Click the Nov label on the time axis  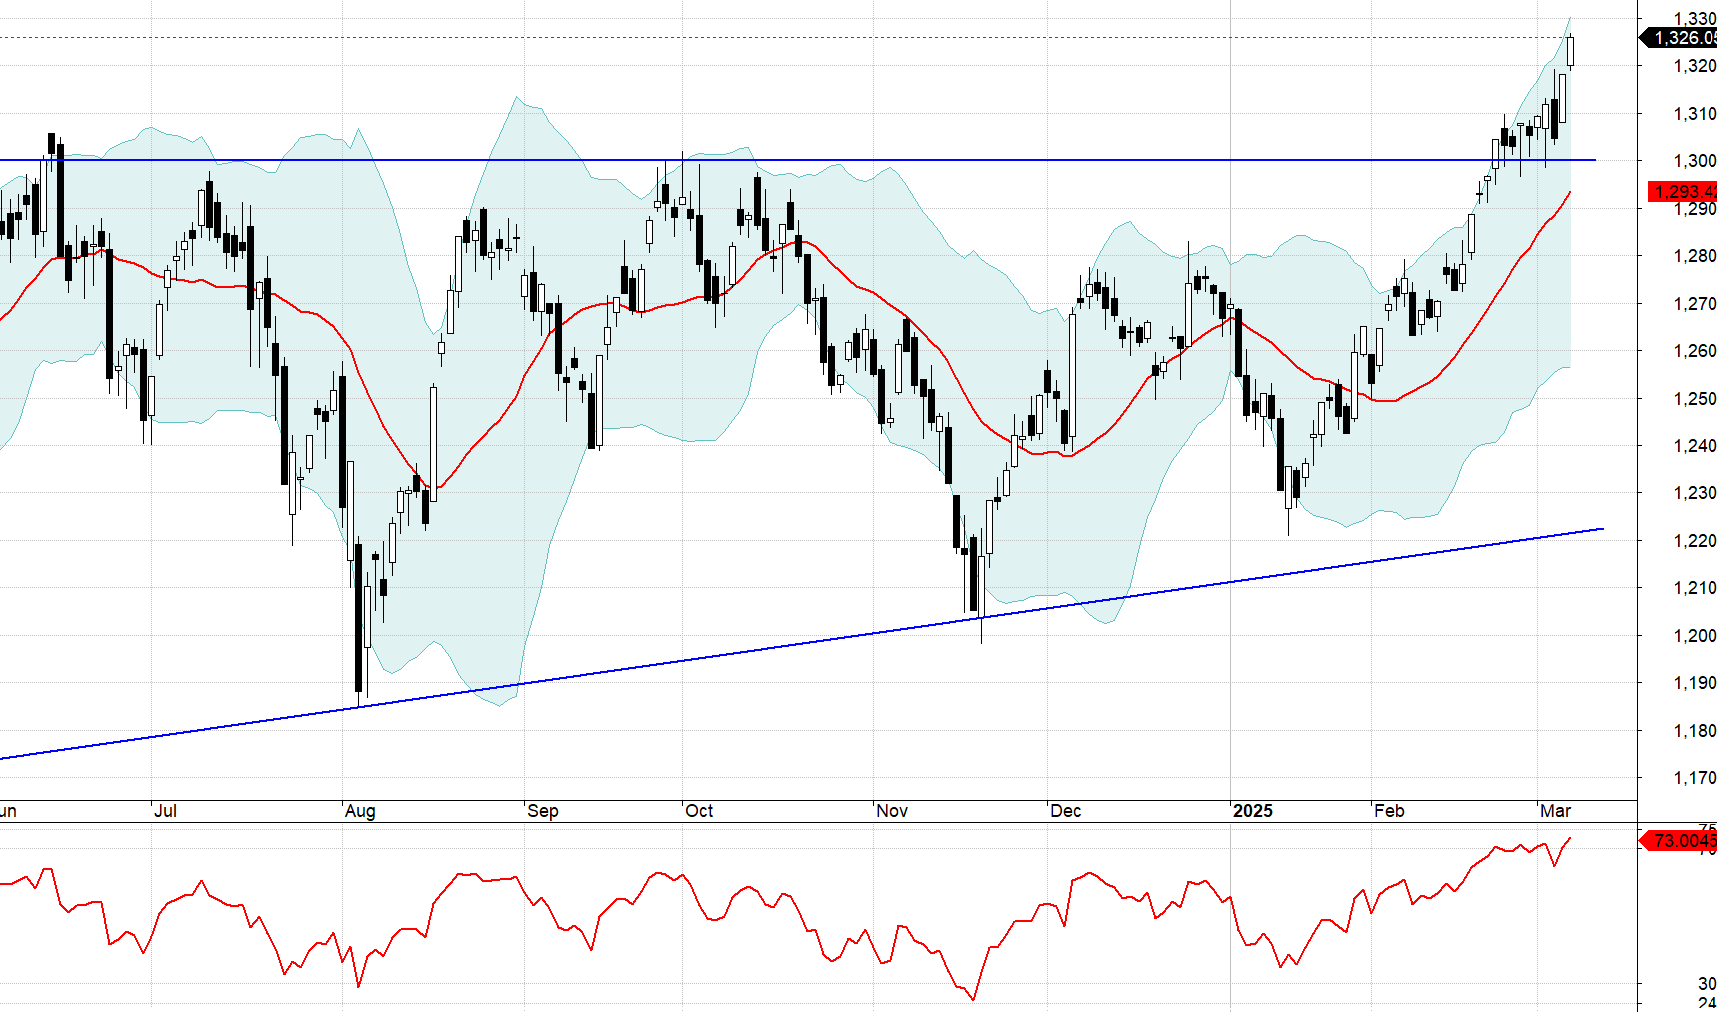click(892, 811)
